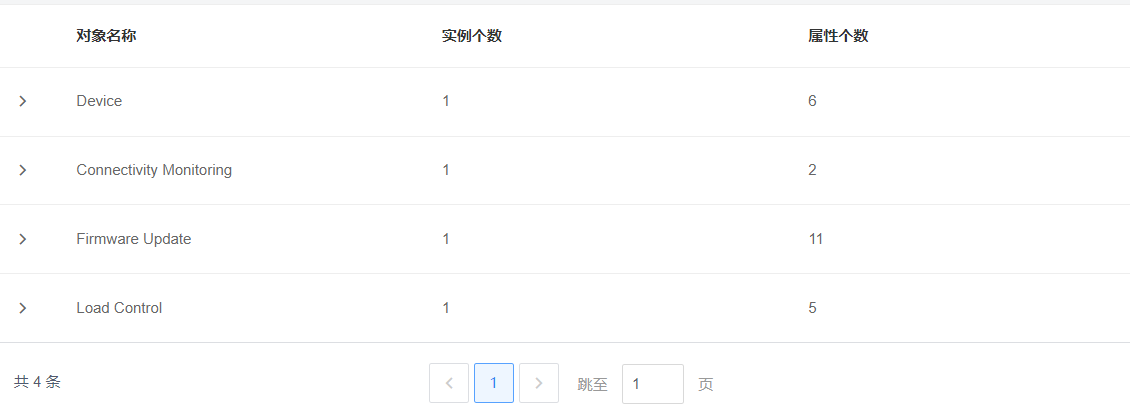Image resolution: width=1130 pixels, height=409 pixels.
Task: Click Connectivity Monitoring attribute count 2
Action: 812,170
